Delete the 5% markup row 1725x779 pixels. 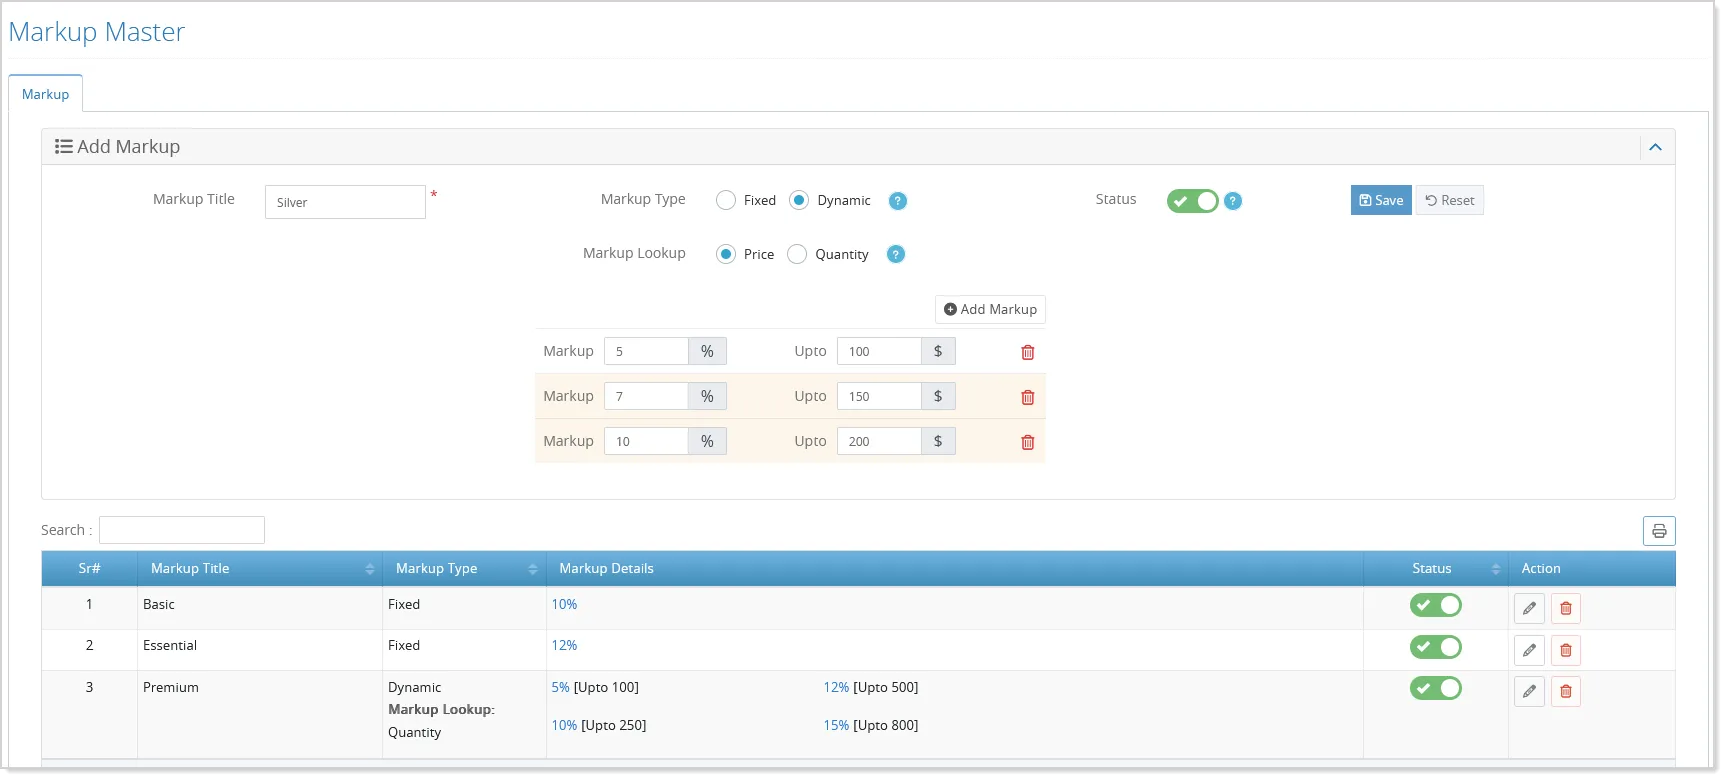(x=1027, y=352)
